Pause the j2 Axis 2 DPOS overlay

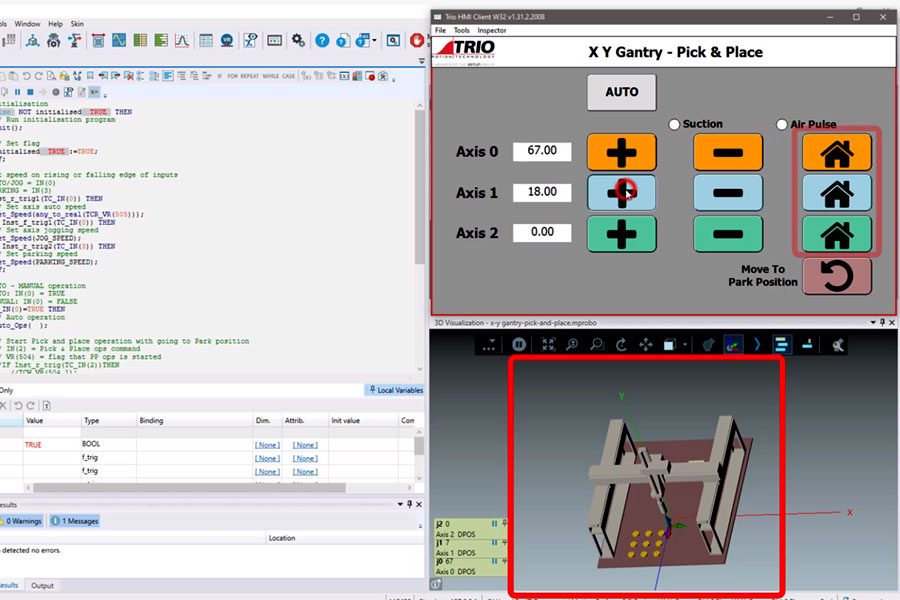click(494, 524)
